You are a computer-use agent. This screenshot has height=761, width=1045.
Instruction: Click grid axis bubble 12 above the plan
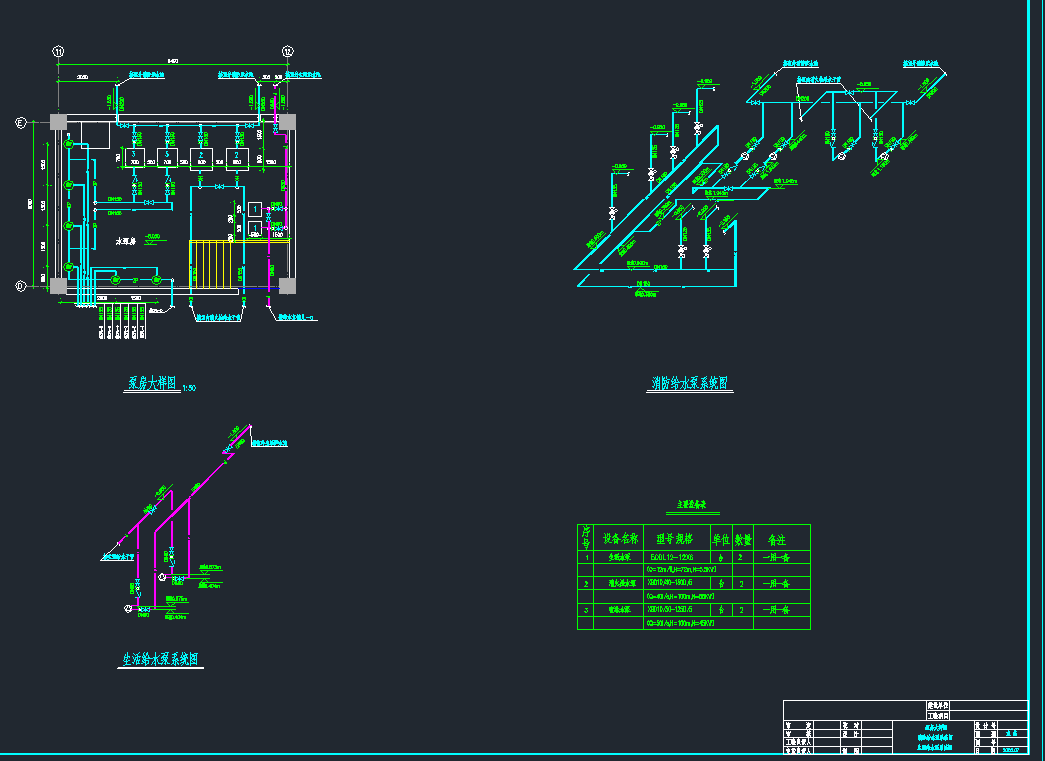click(287, 51)
